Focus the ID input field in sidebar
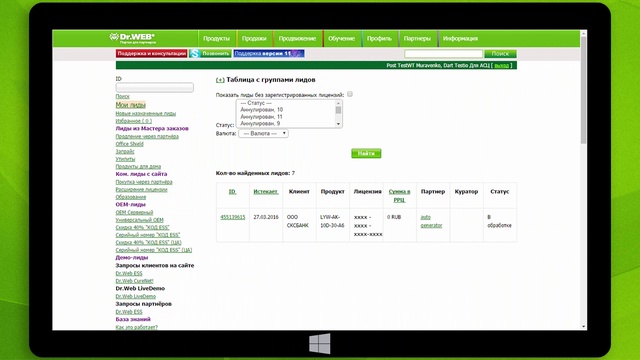The width and height of the screenshot is (640, 360). click(x=155, y=87)
